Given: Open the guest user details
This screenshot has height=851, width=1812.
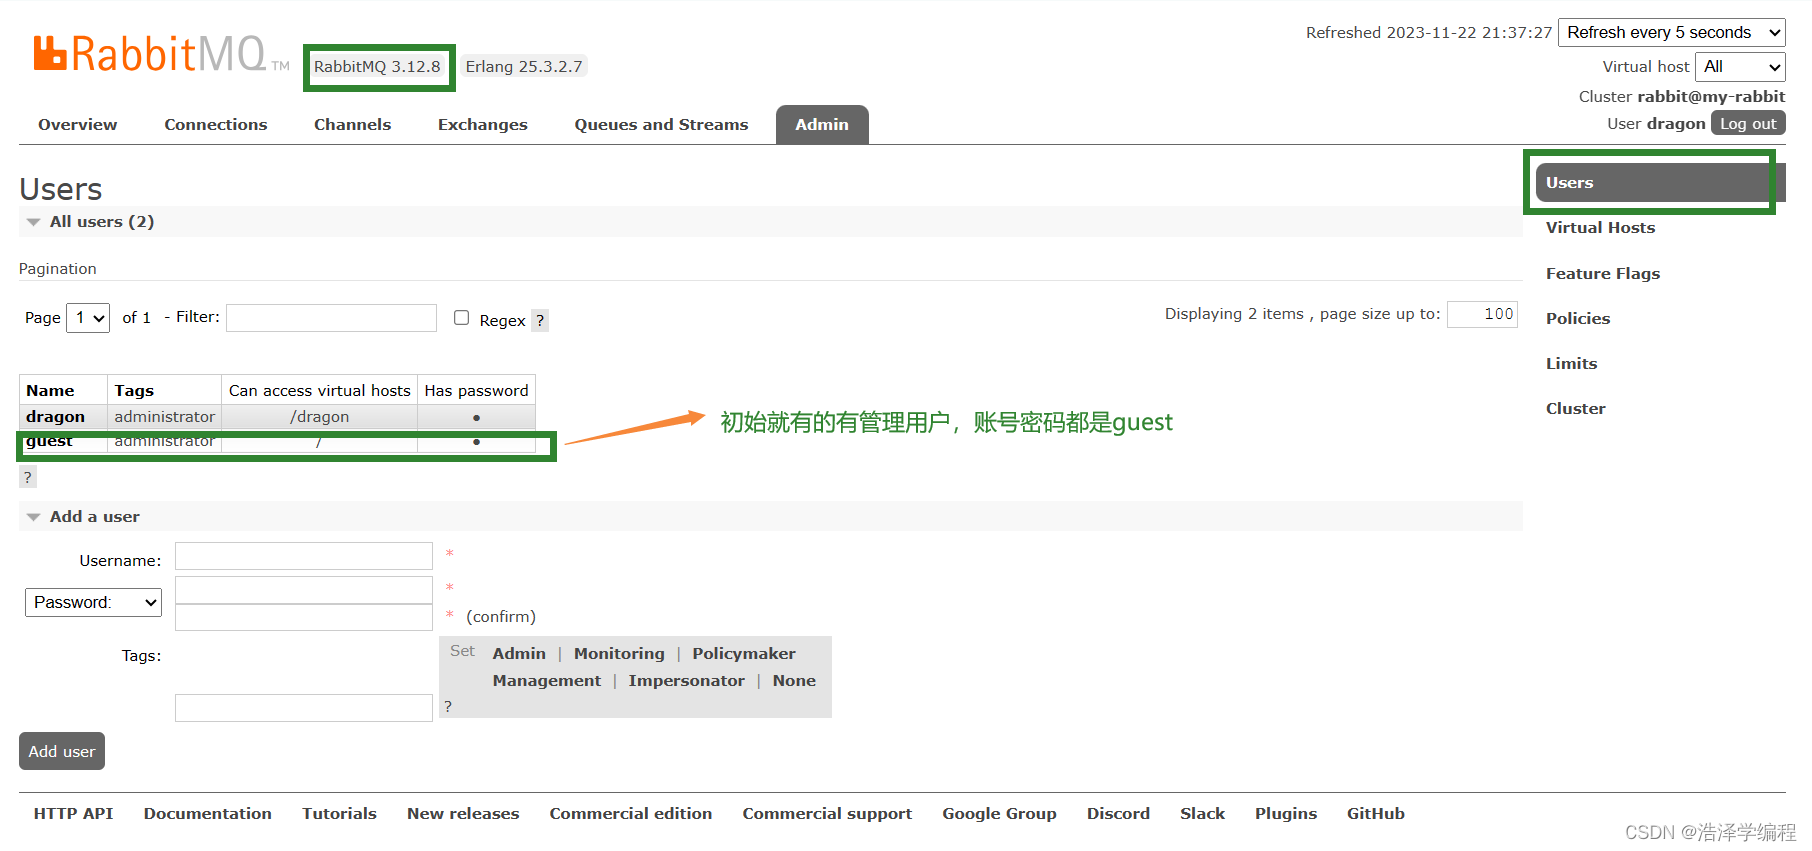Looking at the screenshot, I should [49, 441].
